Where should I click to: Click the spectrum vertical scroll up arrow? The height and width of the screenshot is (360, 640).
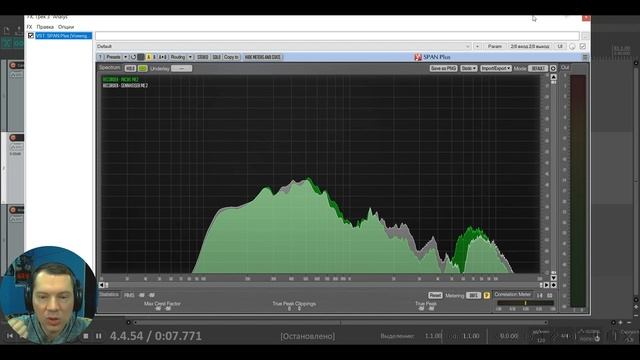pos(553,77)
